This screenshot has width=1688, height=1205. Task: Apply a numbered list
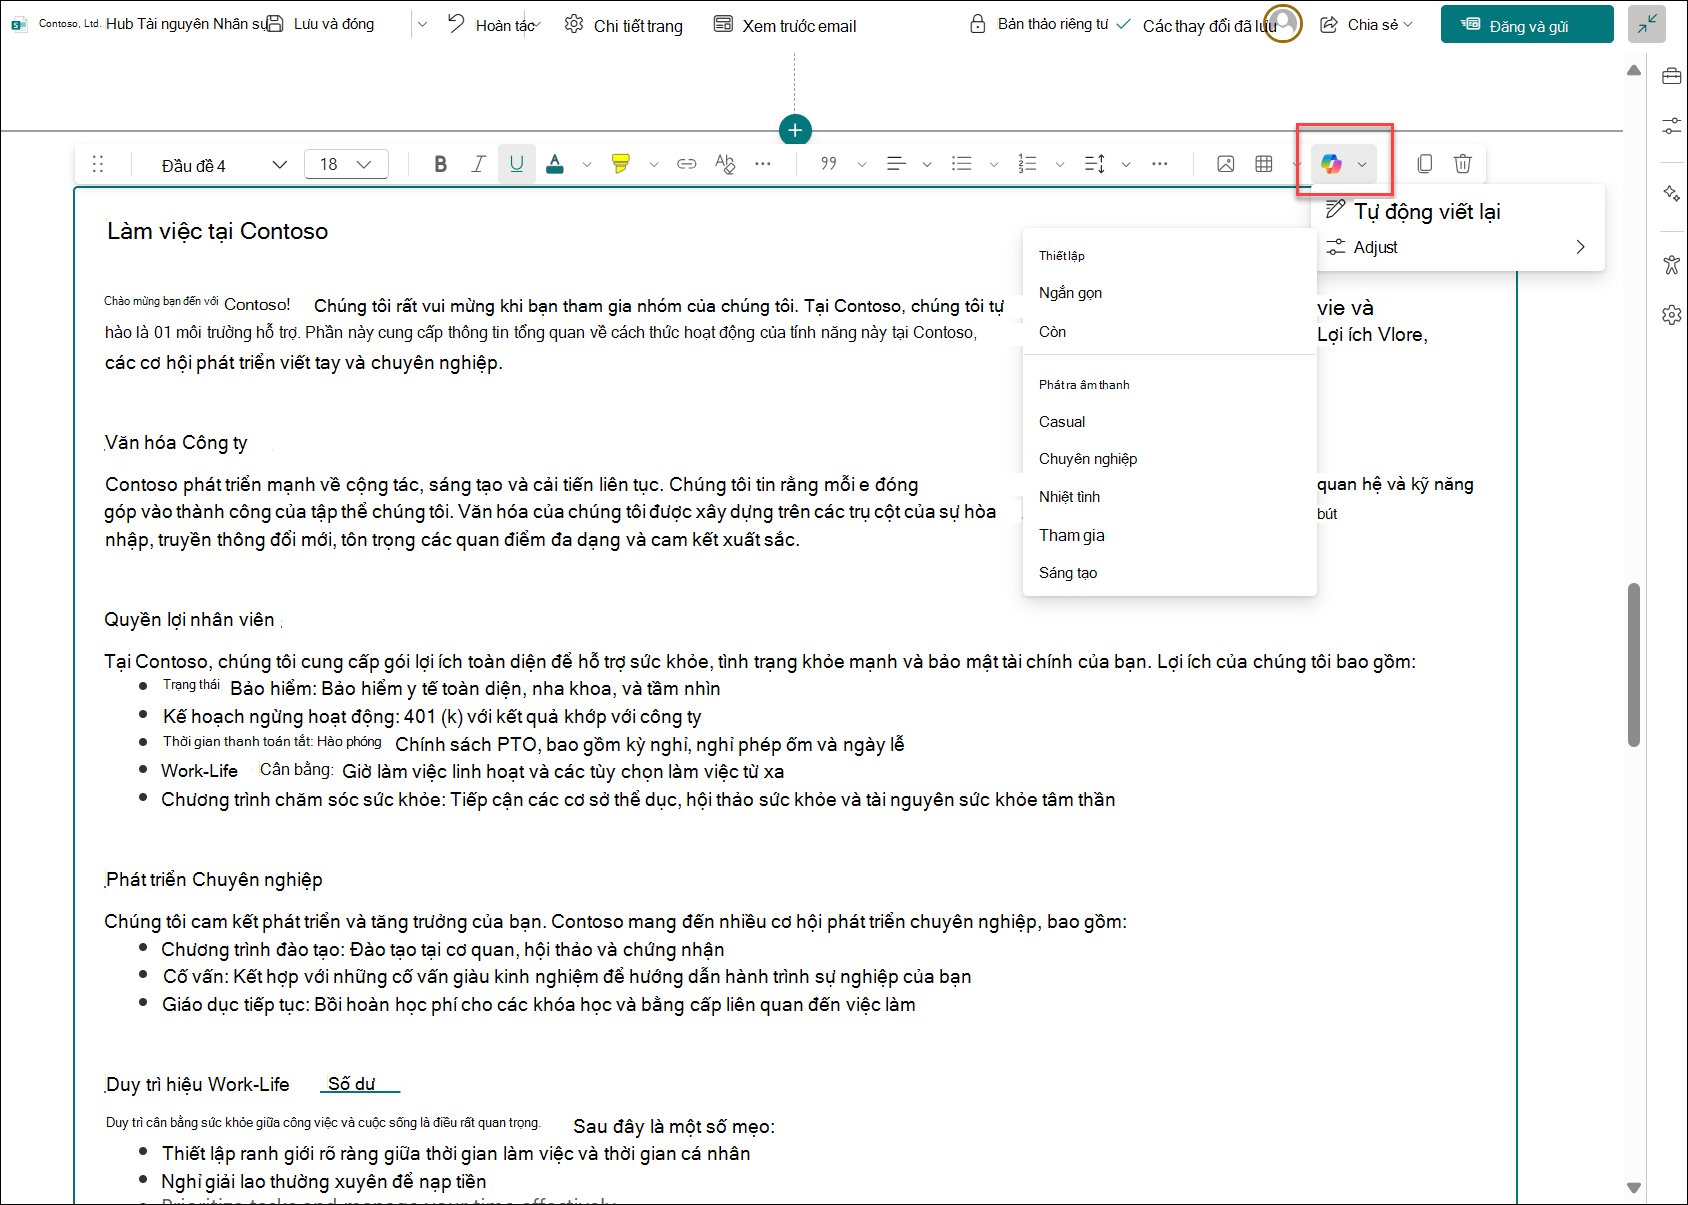click(1027, 164)
